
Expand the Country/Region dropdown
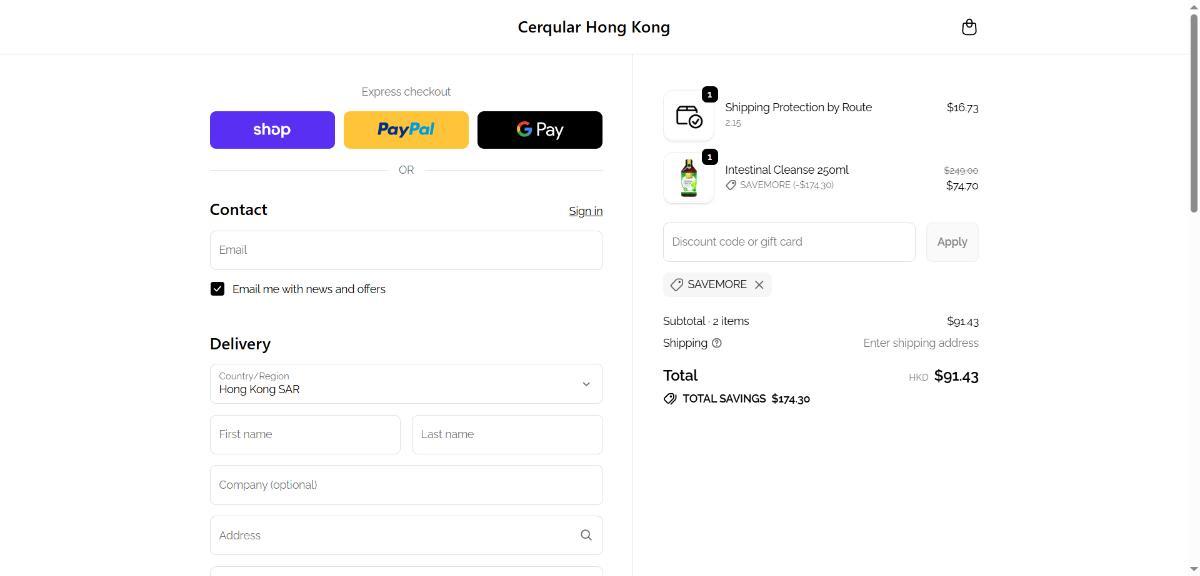pos(405,384)
